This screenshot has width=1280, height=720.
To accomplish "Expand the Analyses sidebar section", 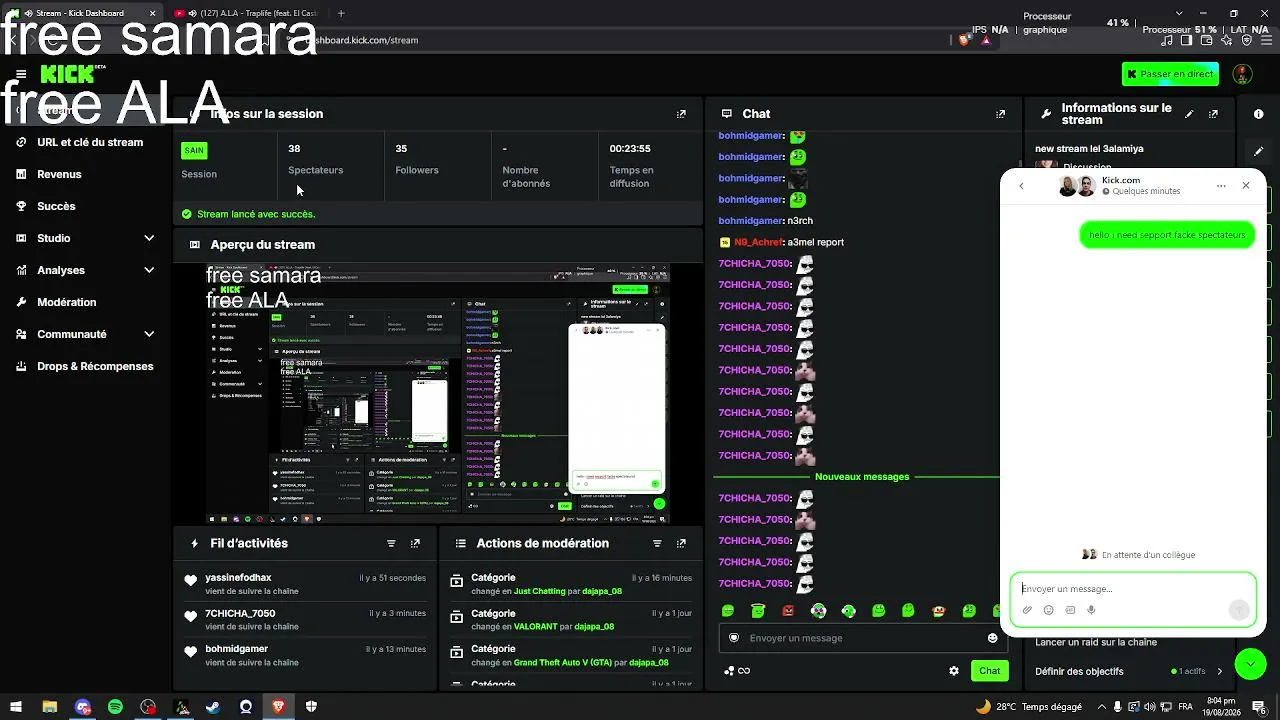I will [149, 270].
